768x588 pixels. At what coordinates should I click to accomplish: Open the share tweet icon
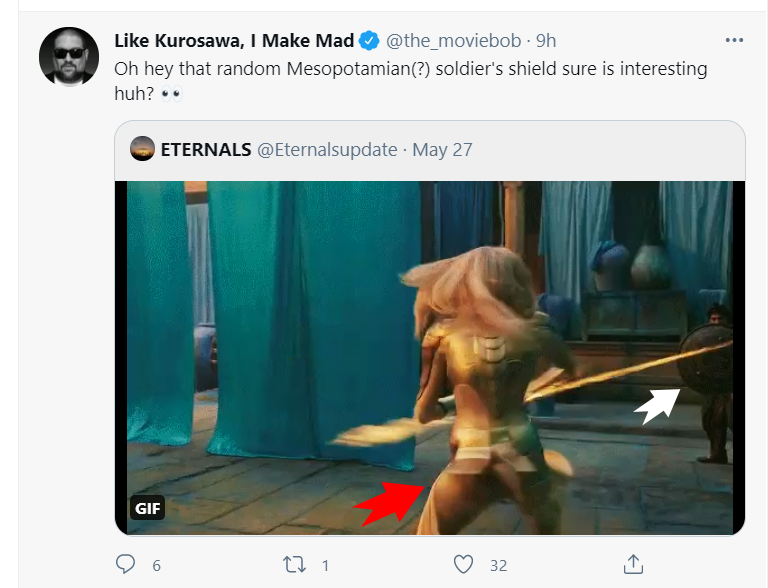[x=632, y=564]
